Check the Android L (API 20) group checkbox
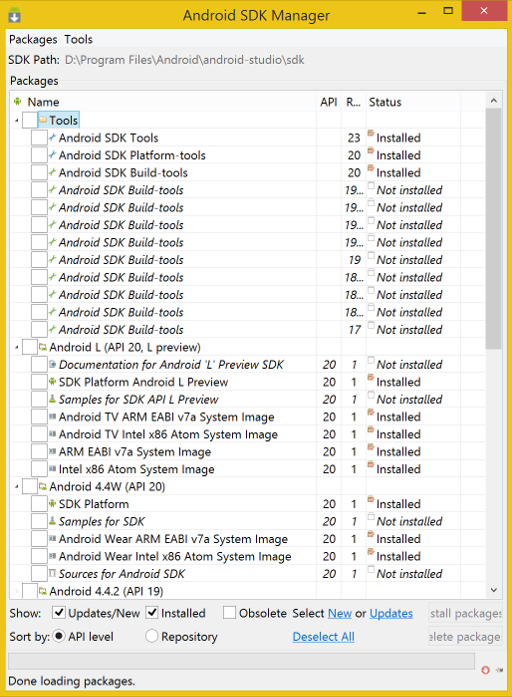The height and width of the screenshot is (697, 512). tap(30, 347)
